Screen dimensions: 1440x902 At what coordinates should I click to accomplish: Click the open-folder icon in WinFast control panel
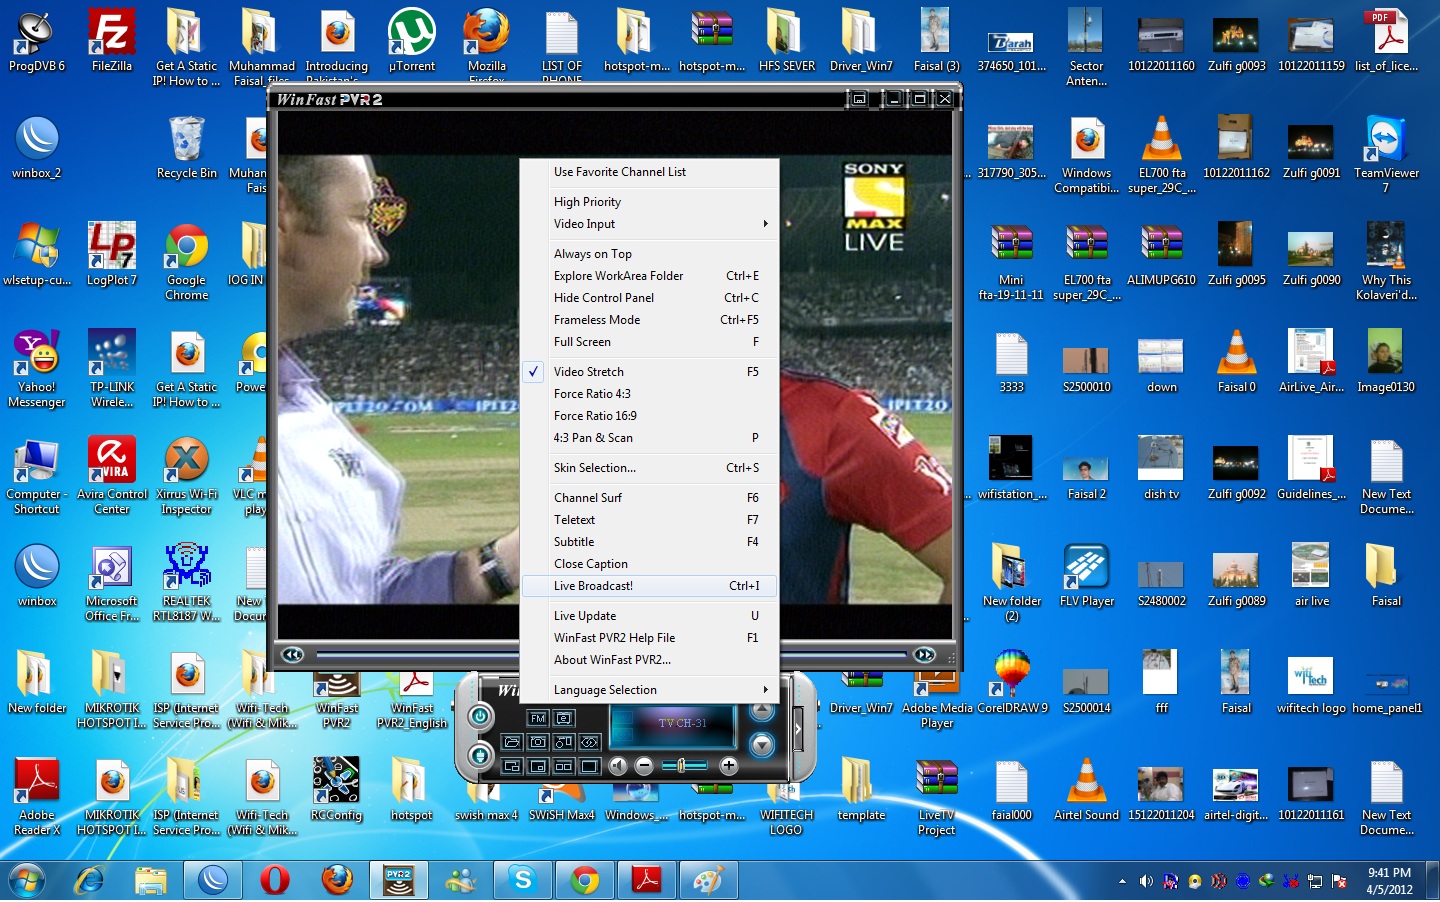(x=512, y=742)
